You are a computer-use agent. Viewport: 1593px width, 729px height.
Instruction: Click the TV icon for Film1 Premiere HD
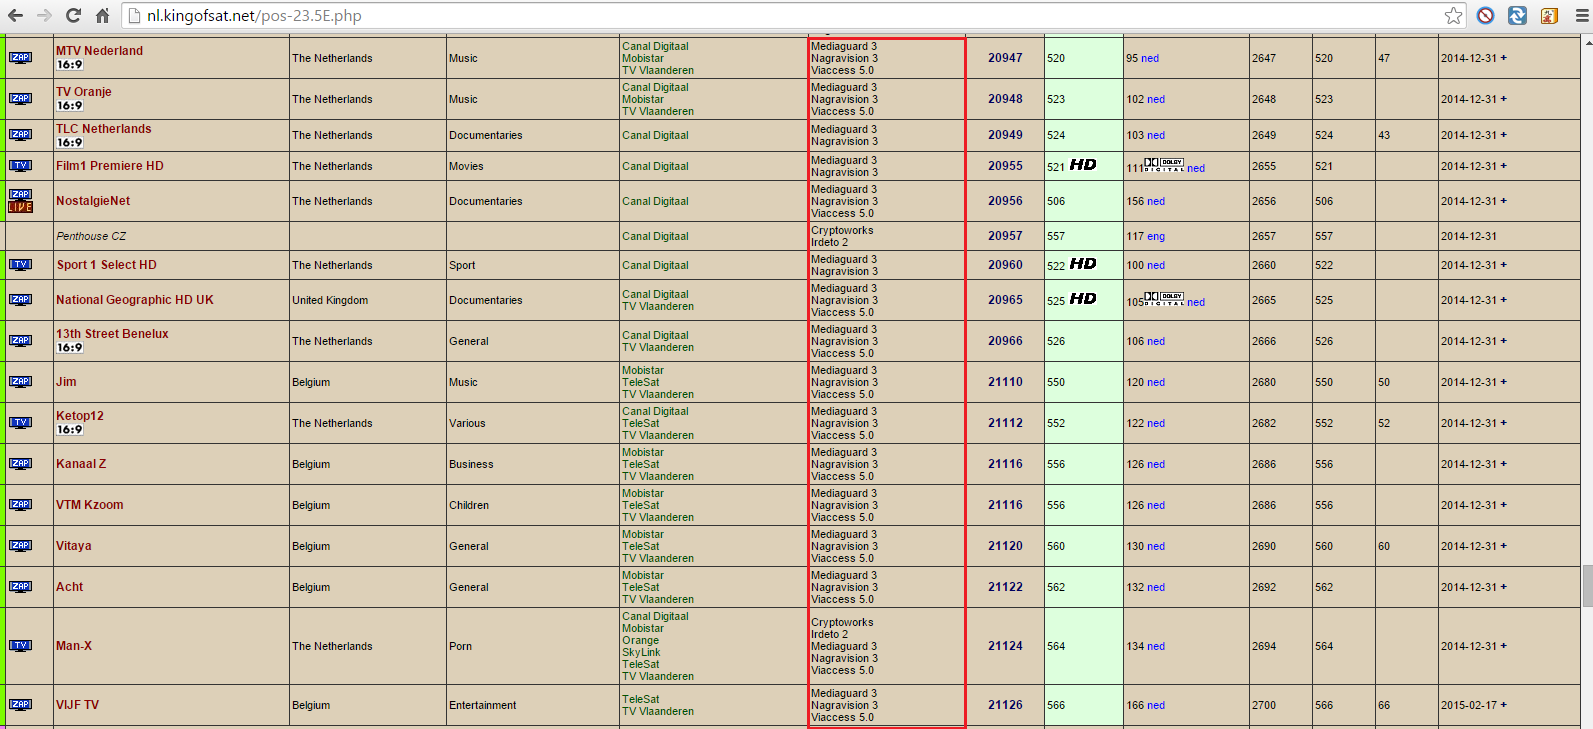20,166
